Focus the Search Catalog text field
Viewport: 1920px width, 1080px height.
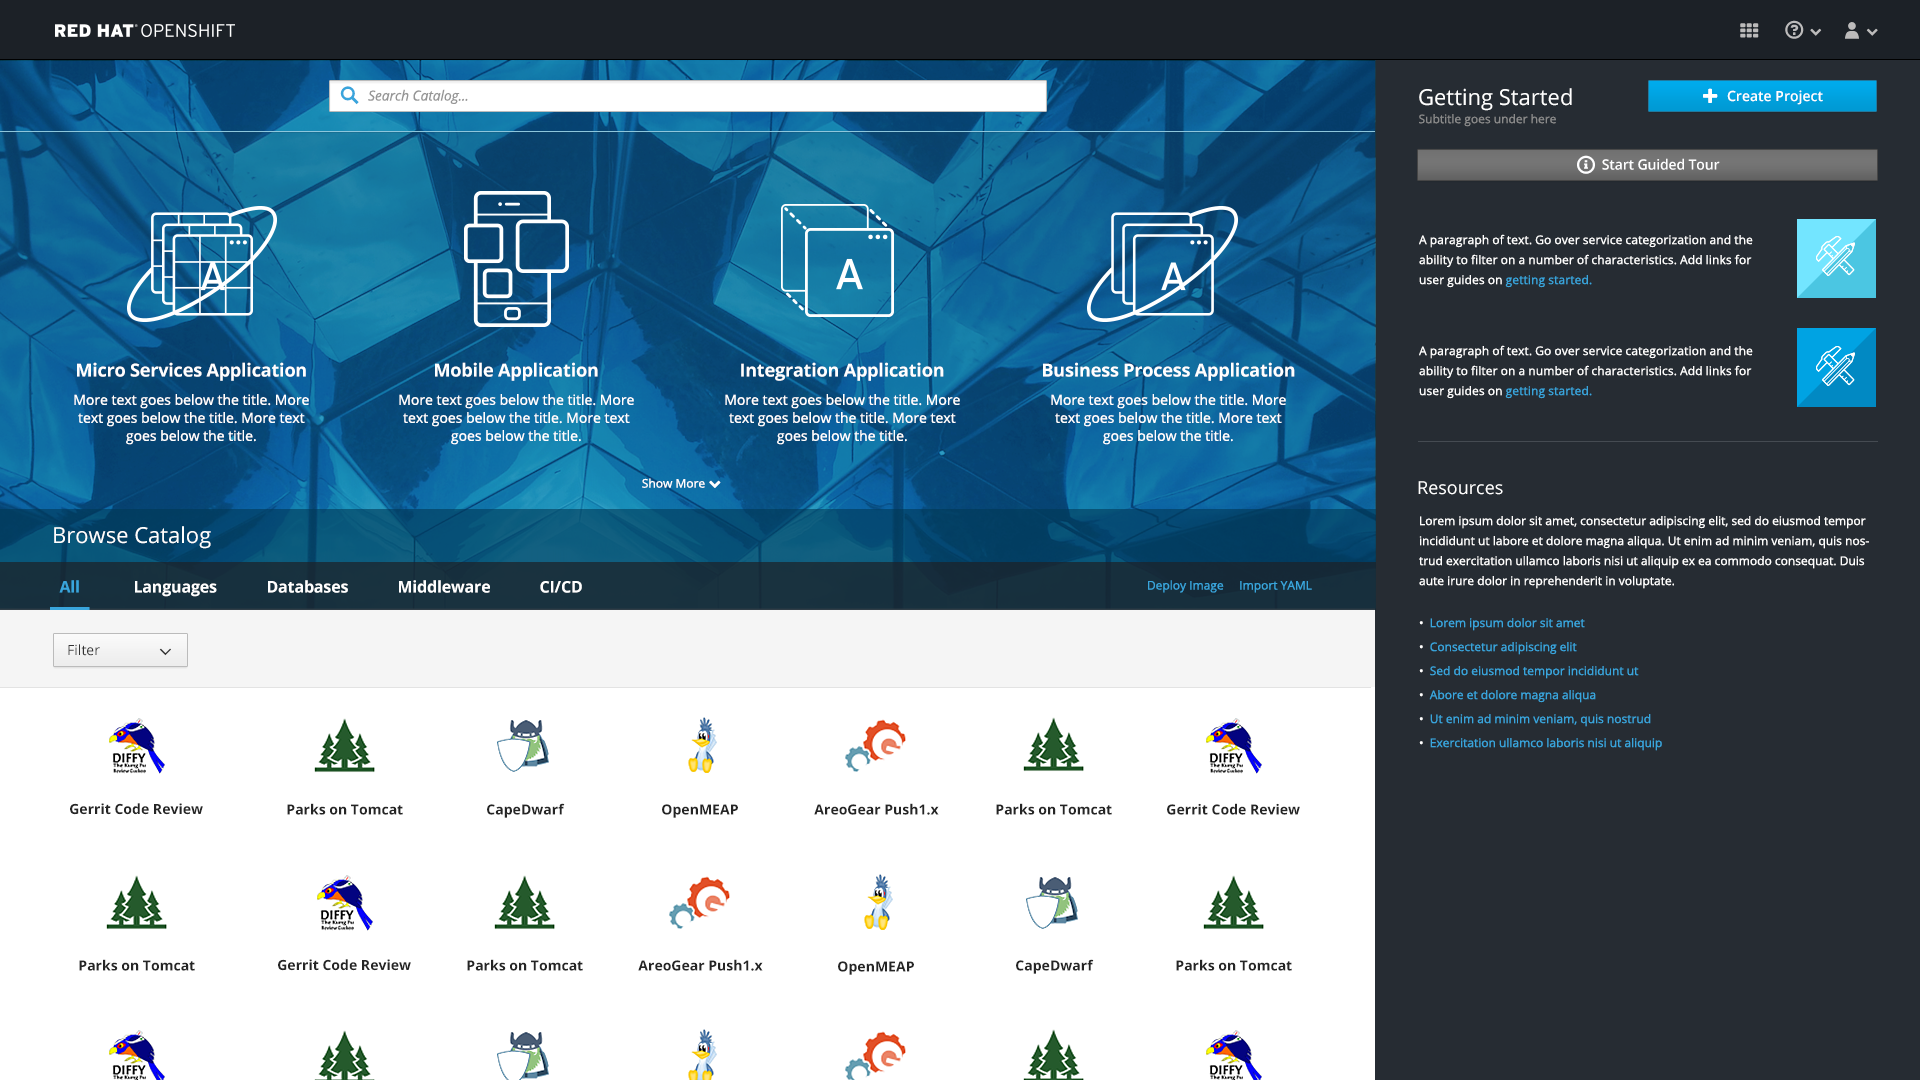[688, 96]
